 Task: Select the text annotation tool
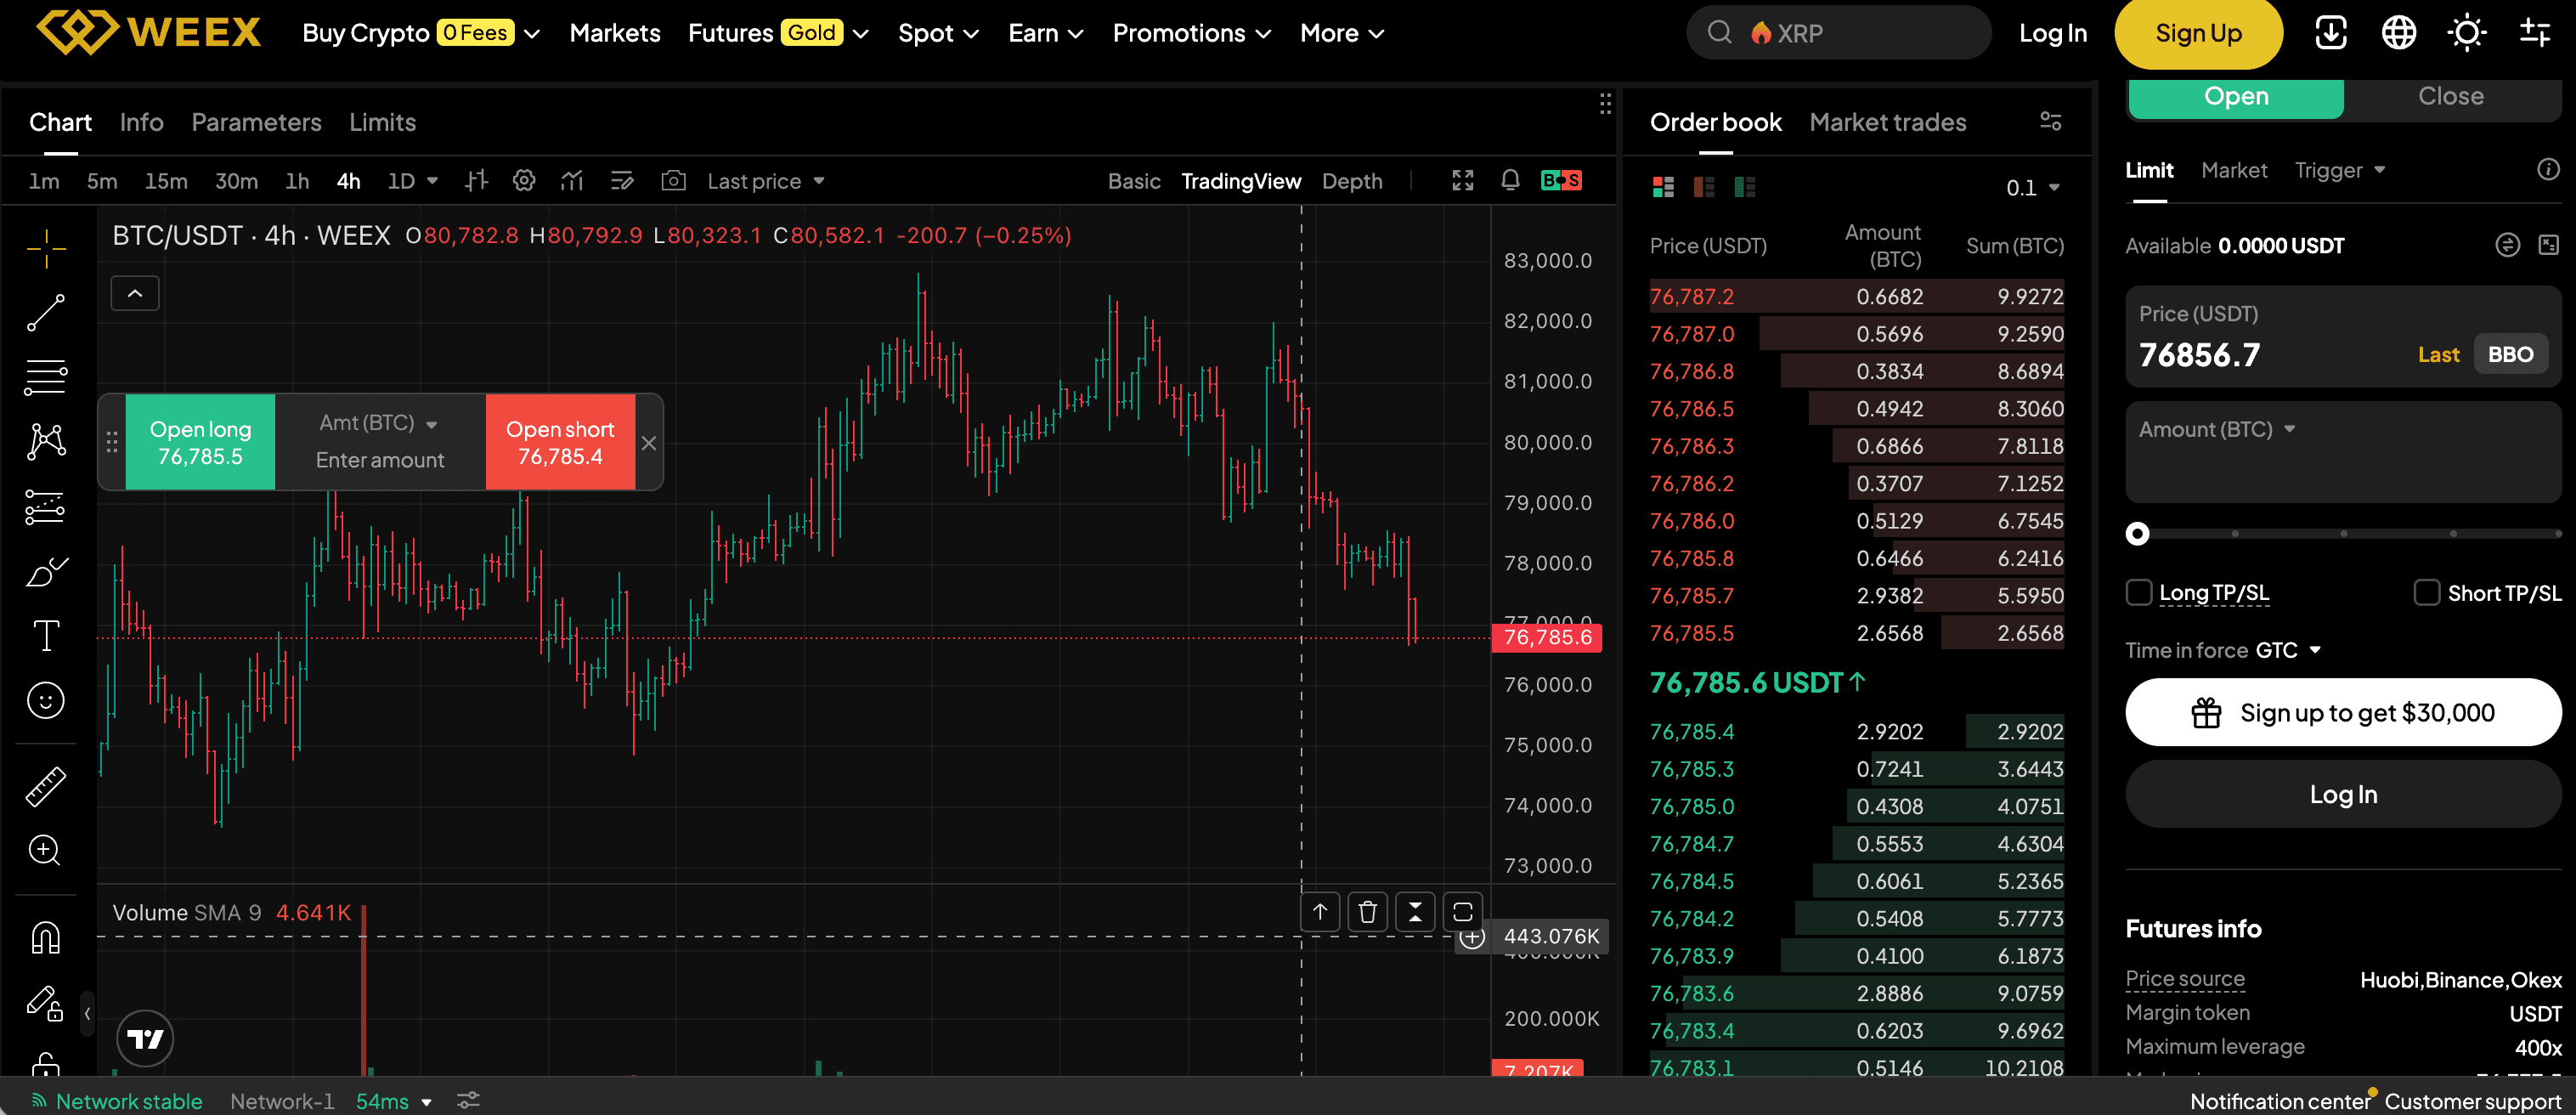46,636
